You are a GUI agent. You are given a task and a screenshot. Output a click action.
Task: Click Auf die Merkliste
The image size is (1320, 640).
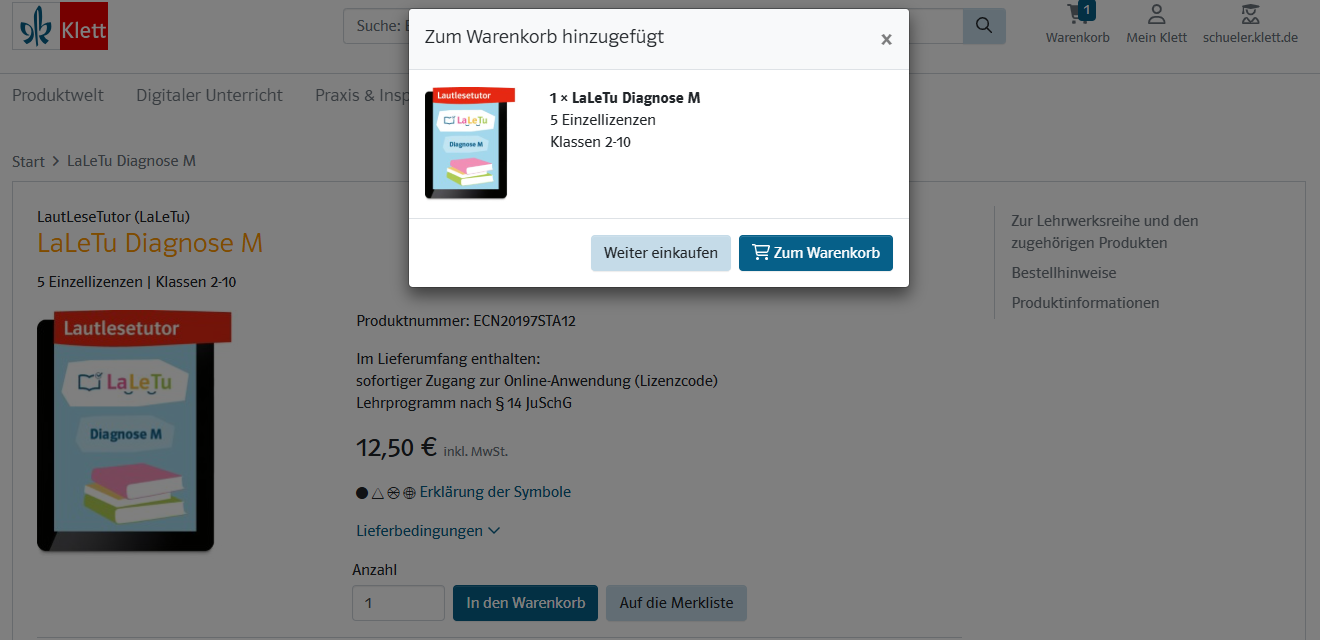click(676, 603)
